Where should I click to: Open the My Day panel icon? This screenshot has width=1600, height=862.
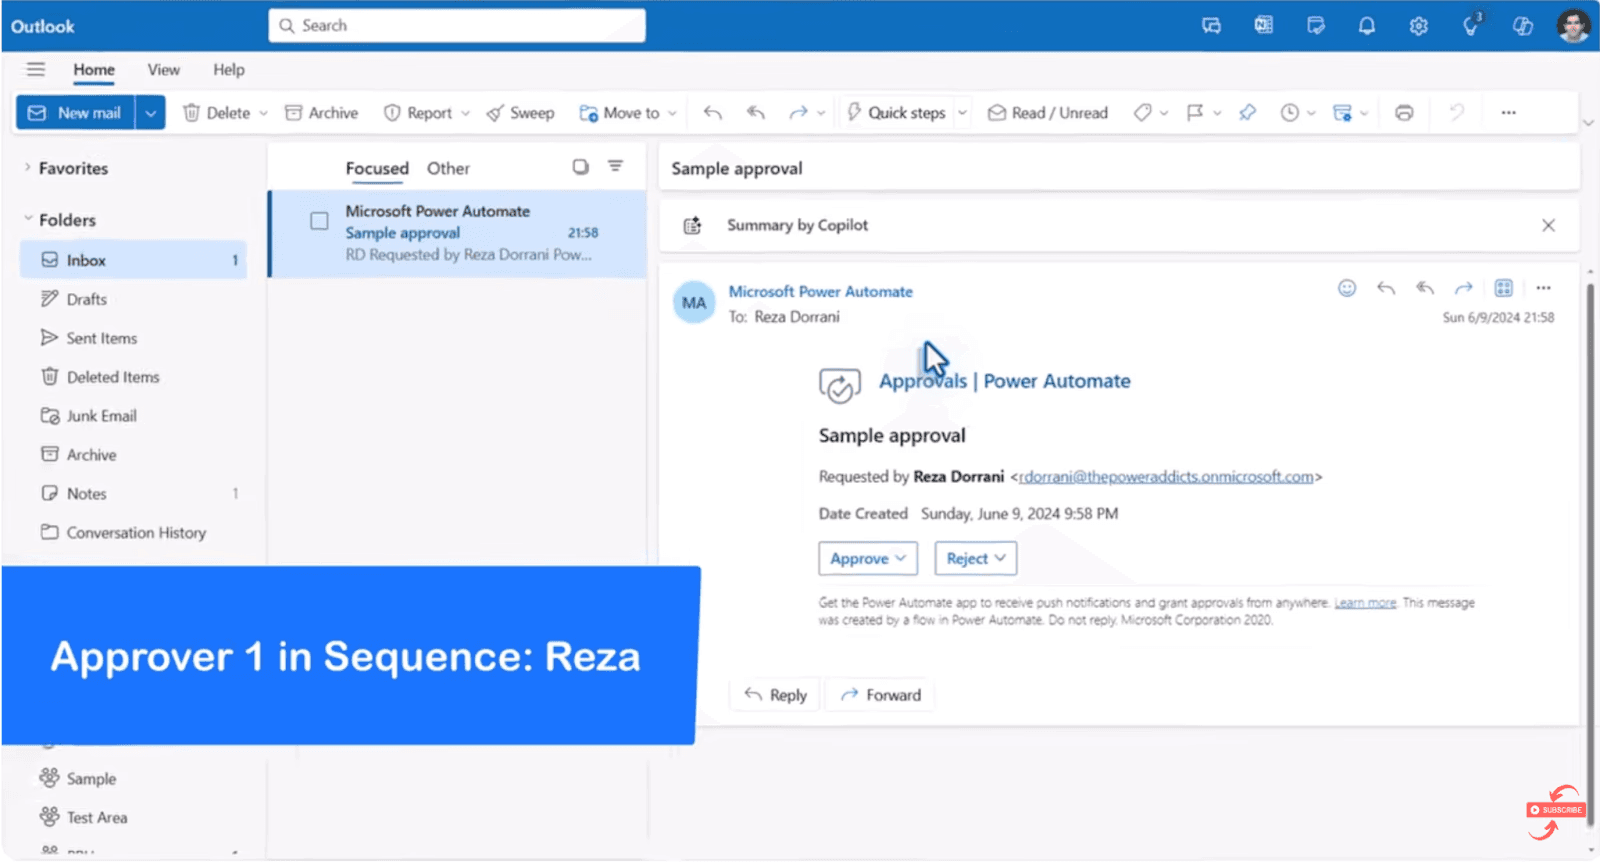coord(1316,26)
